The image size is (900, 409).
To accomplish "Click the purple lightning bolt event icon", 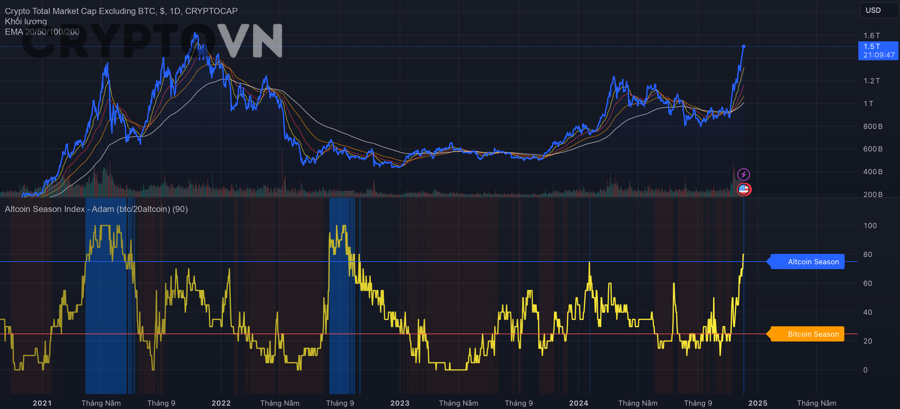I will (743, 174).
